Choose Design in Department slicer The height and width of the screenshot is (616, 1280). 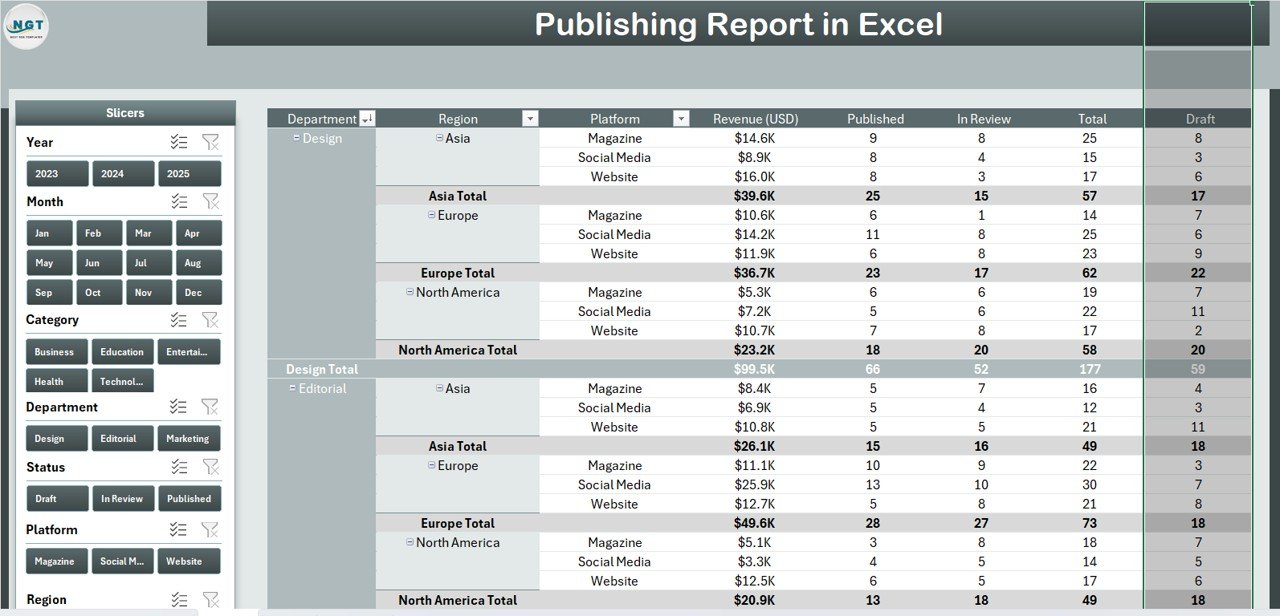pos(57,438)
